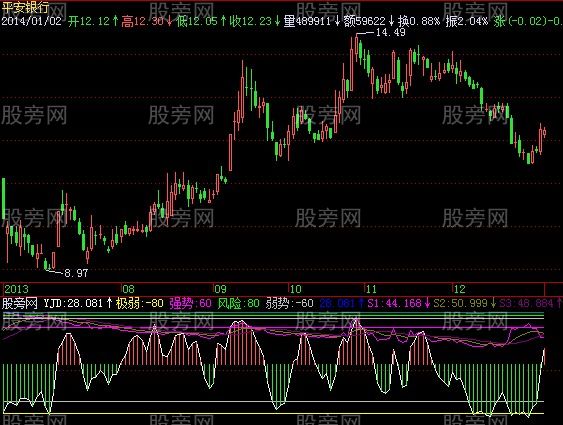Select the 11 month marker on axis

pyautogui.click(x=371, y=289)
